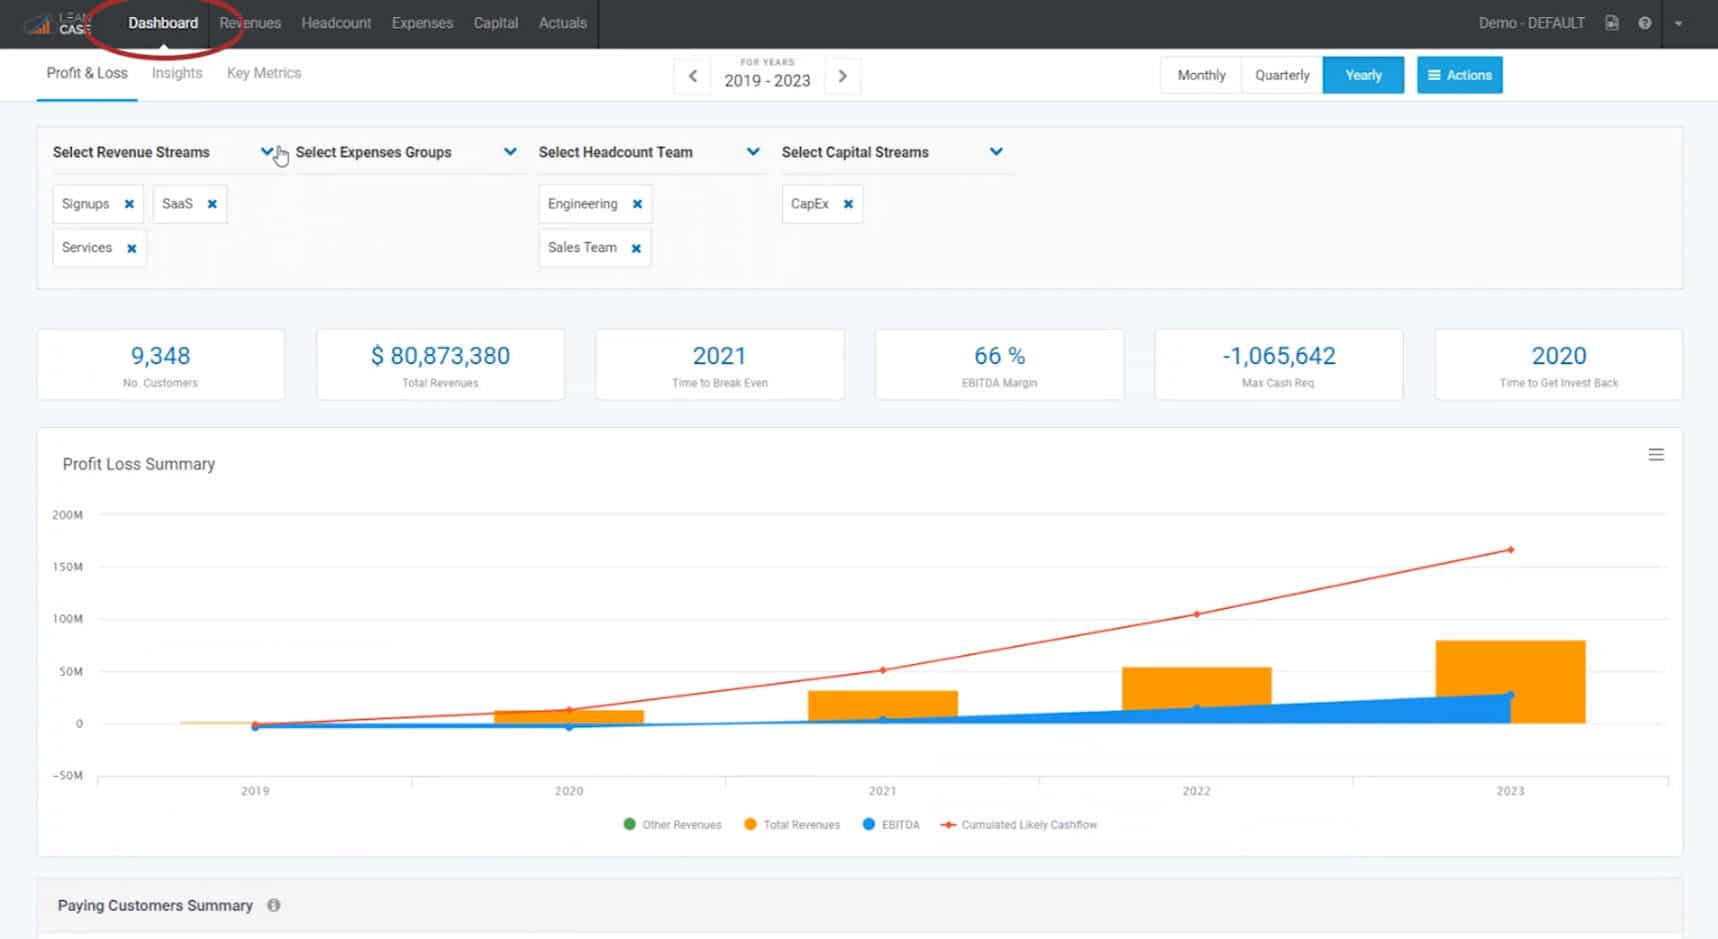Remove the SaaS tag
This screenshot has width=1718, height=939.
(x=212, y=204)
